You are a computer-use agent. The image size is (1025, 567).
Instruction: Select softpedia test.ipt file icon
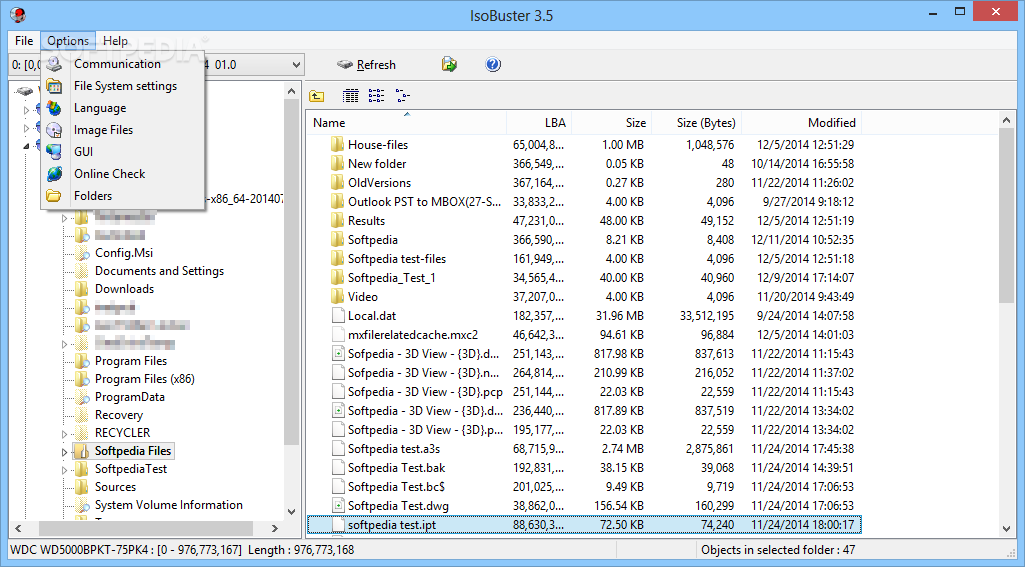coord(338,524)
